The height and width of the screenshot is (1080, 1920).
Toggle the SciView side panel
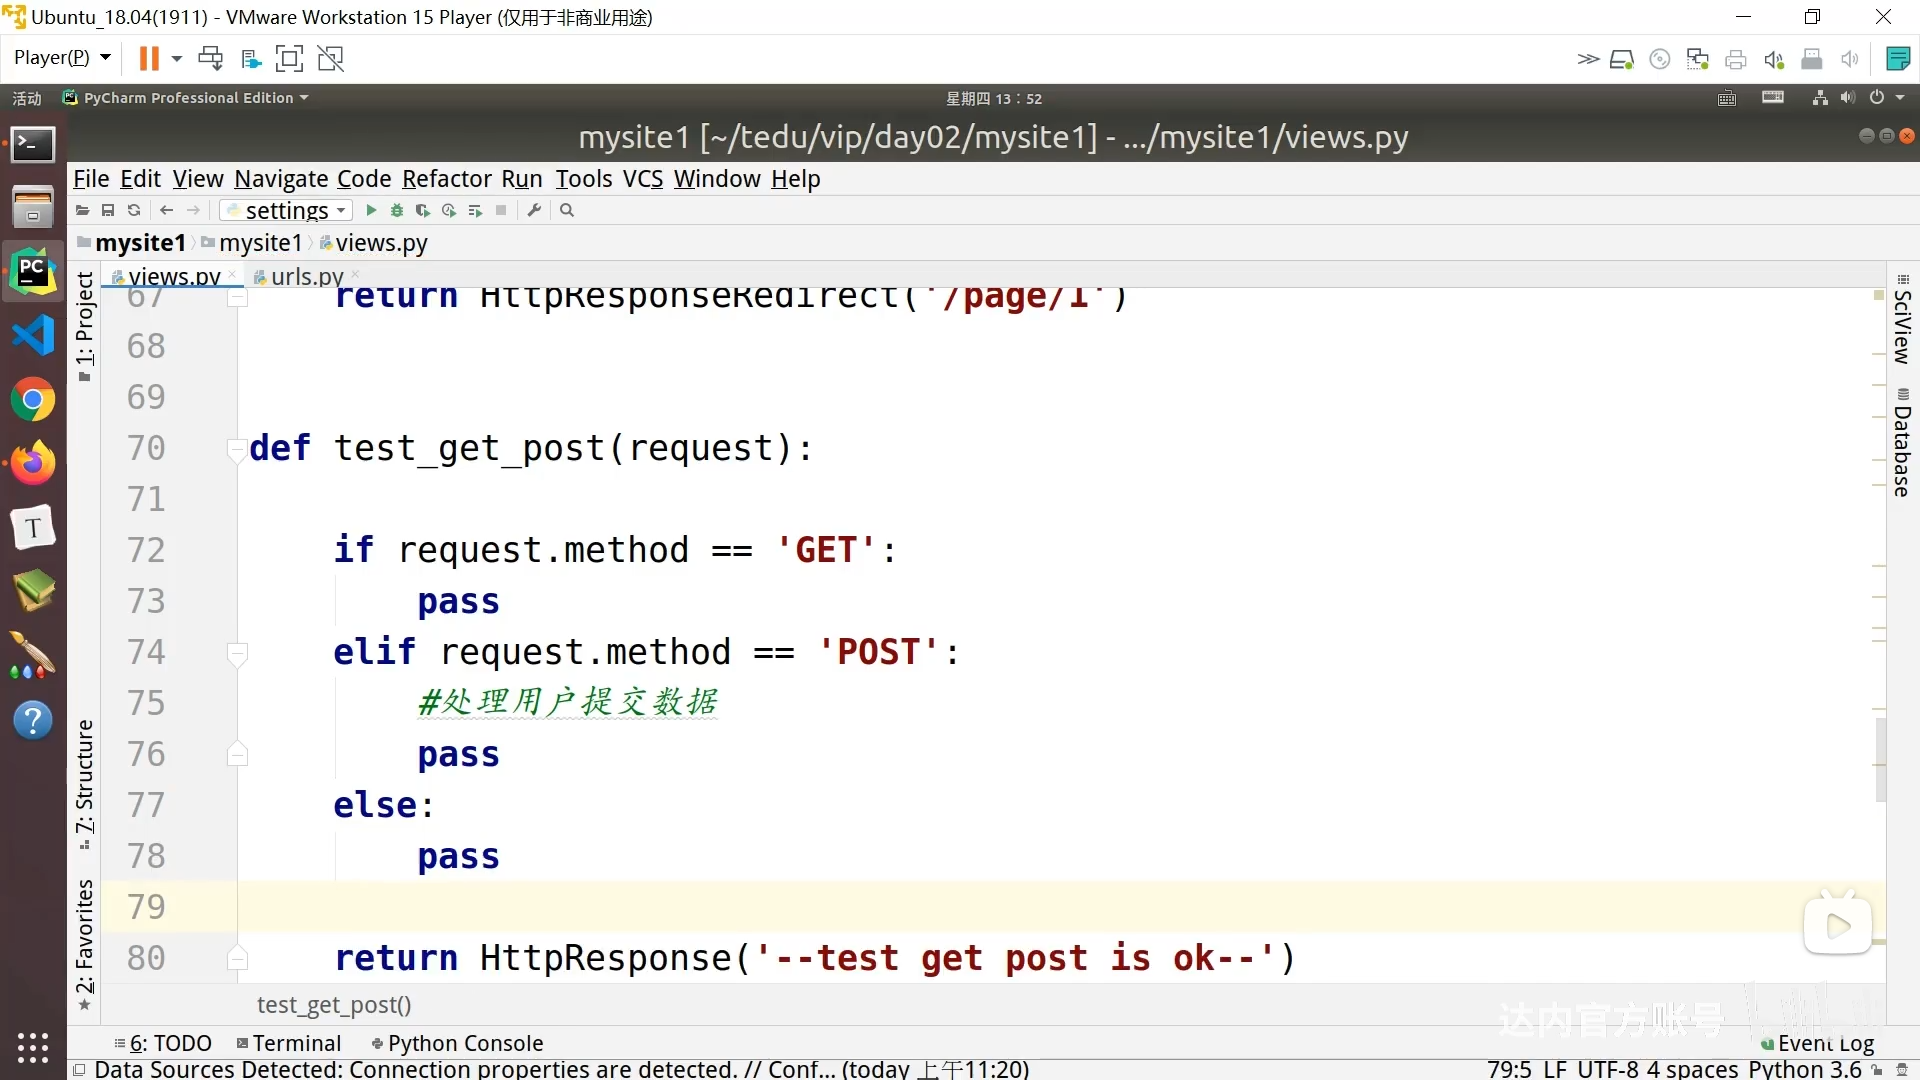point(1902,320)
